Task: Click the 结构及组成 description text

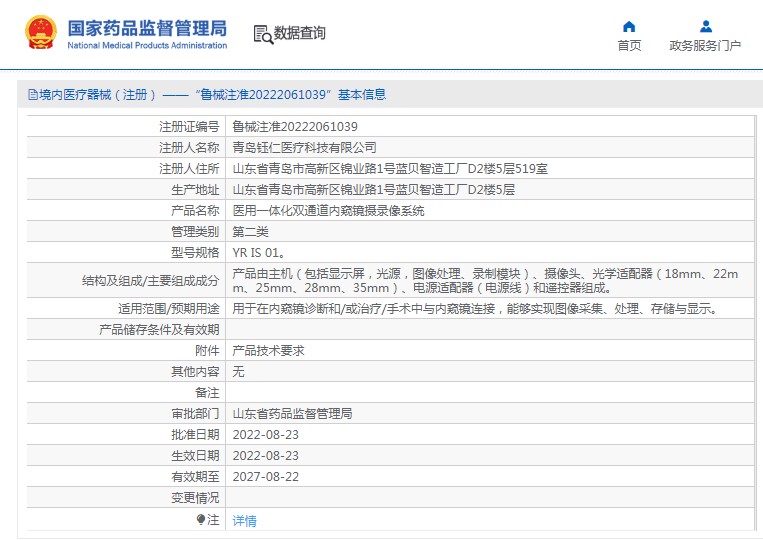Action: click(x=485, y=281)
